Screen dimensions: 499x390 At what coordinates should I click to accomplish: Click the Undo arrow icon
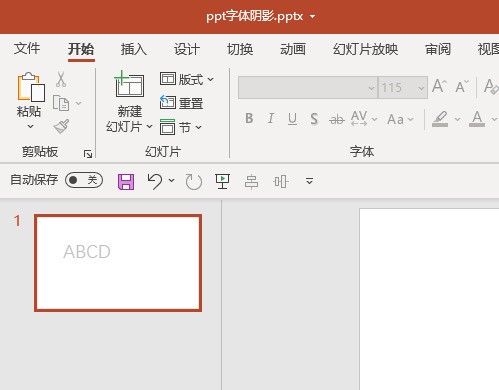click(155, 181)
